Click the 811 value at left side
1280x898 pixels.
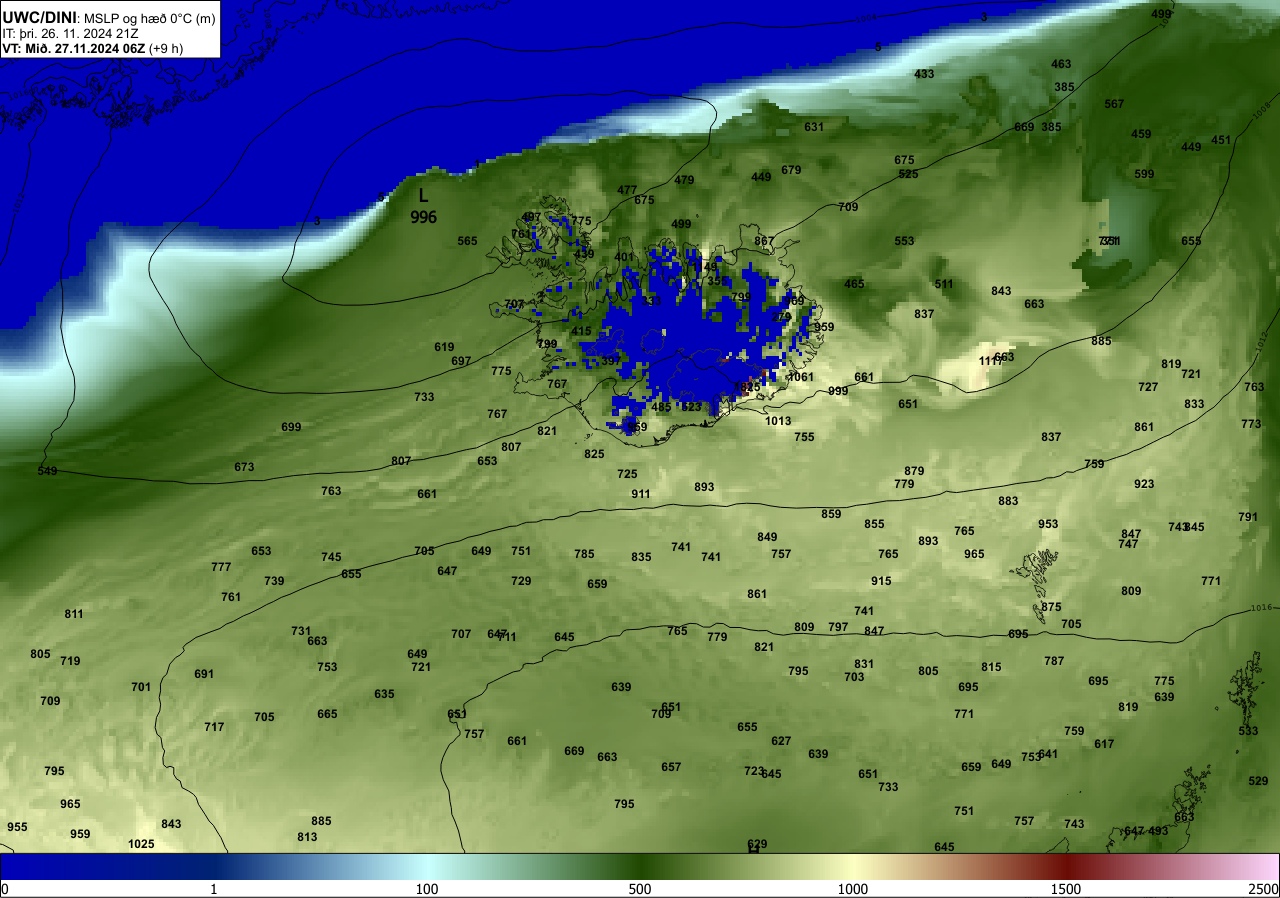click(74, 615)
